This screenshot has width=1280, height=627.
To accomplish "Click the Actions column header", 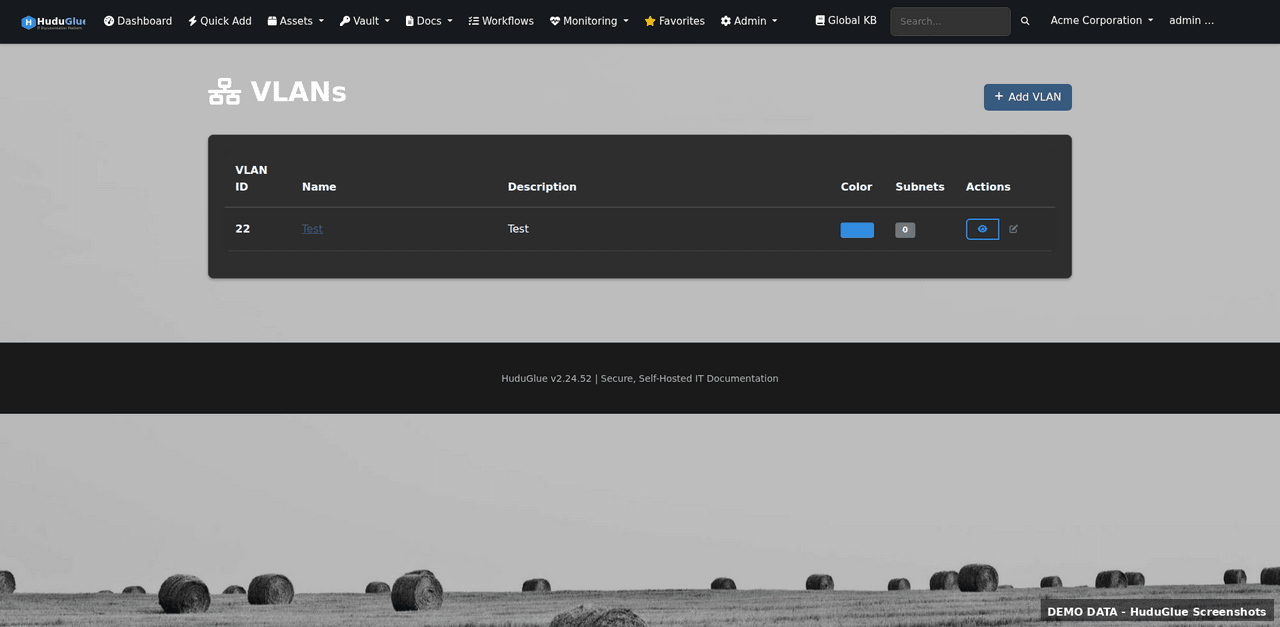I will pyautogui.click(x=988, y=187).
